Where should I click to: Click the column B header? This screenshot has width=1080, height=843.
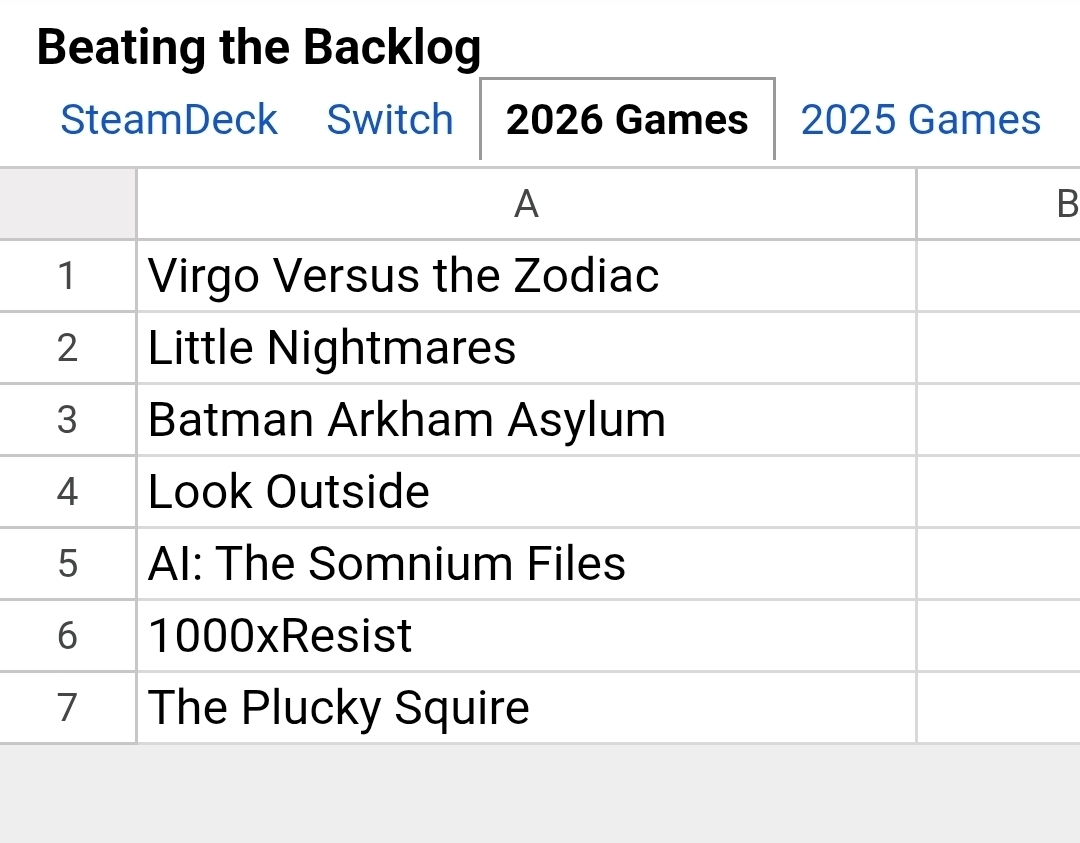(x=1000, y=204)
